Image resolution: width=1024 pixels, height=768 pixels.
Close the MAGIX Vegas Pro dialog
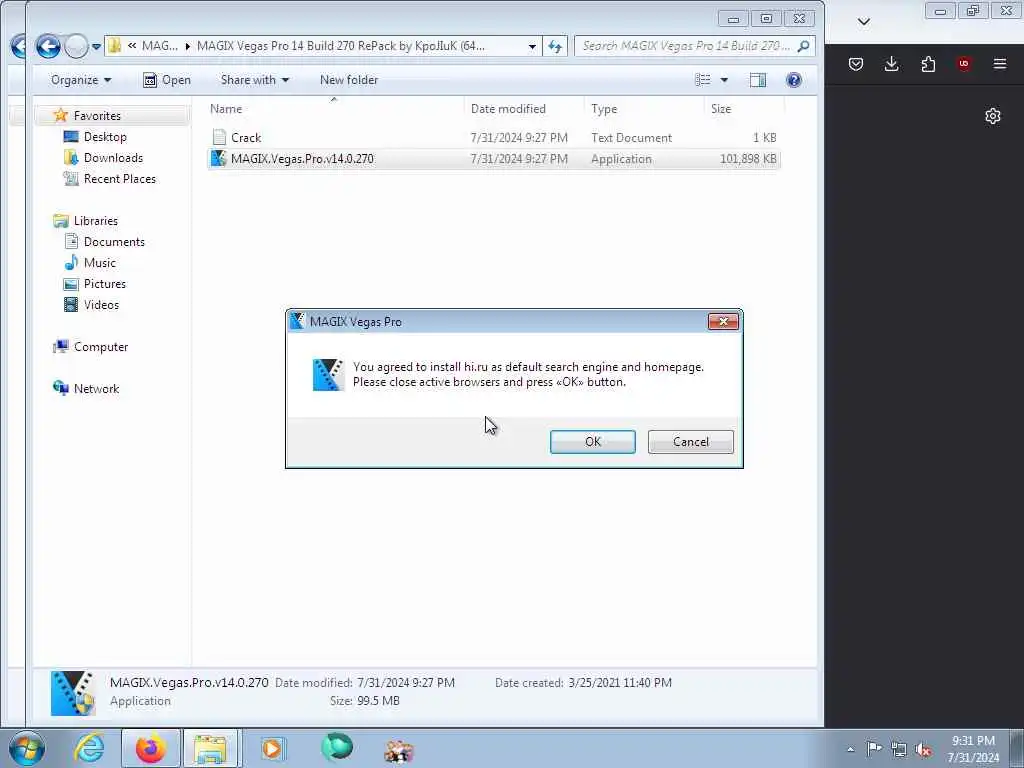723,321
